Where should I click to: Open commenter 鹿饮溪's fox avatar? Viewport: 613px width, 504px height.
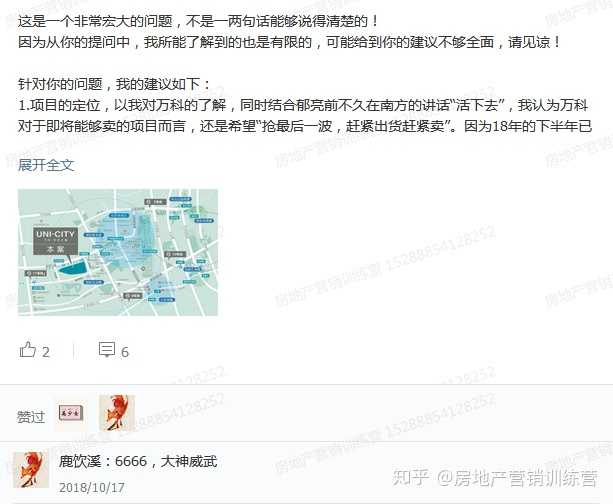[31, 470]
